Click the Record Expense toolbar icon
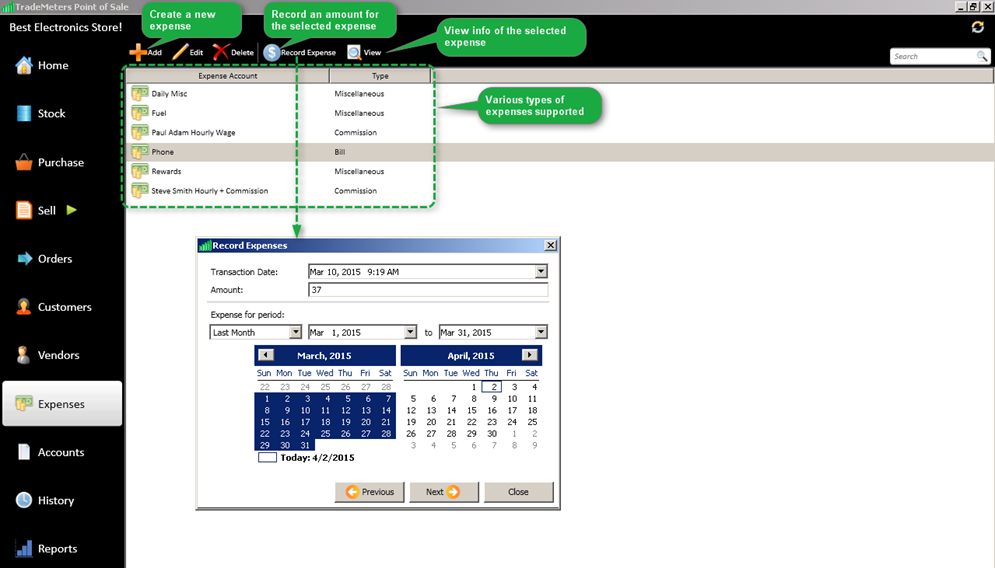 272,52
